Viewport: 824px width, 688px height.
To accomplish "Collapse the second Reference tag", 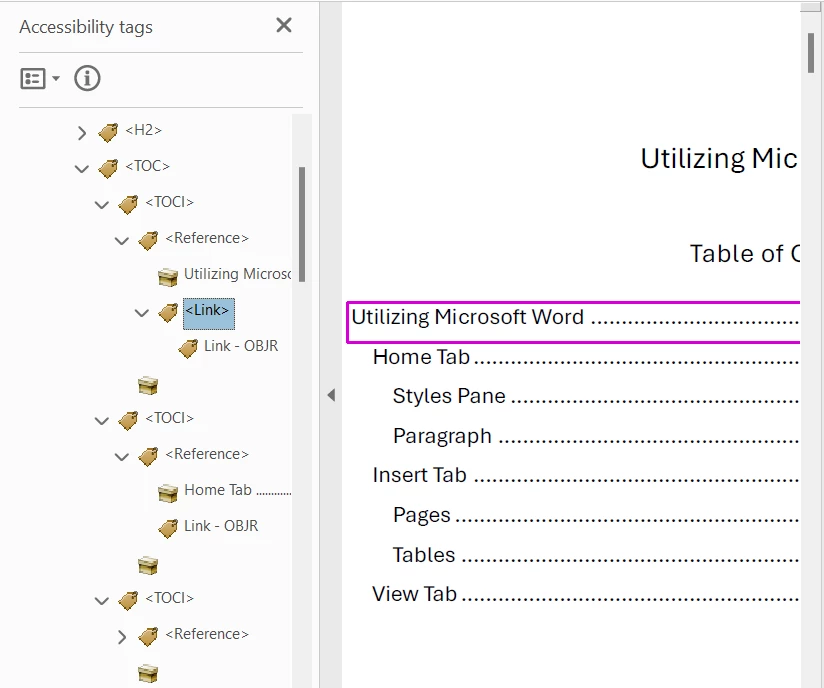I will pyautogui.click(x=121, y=457).
